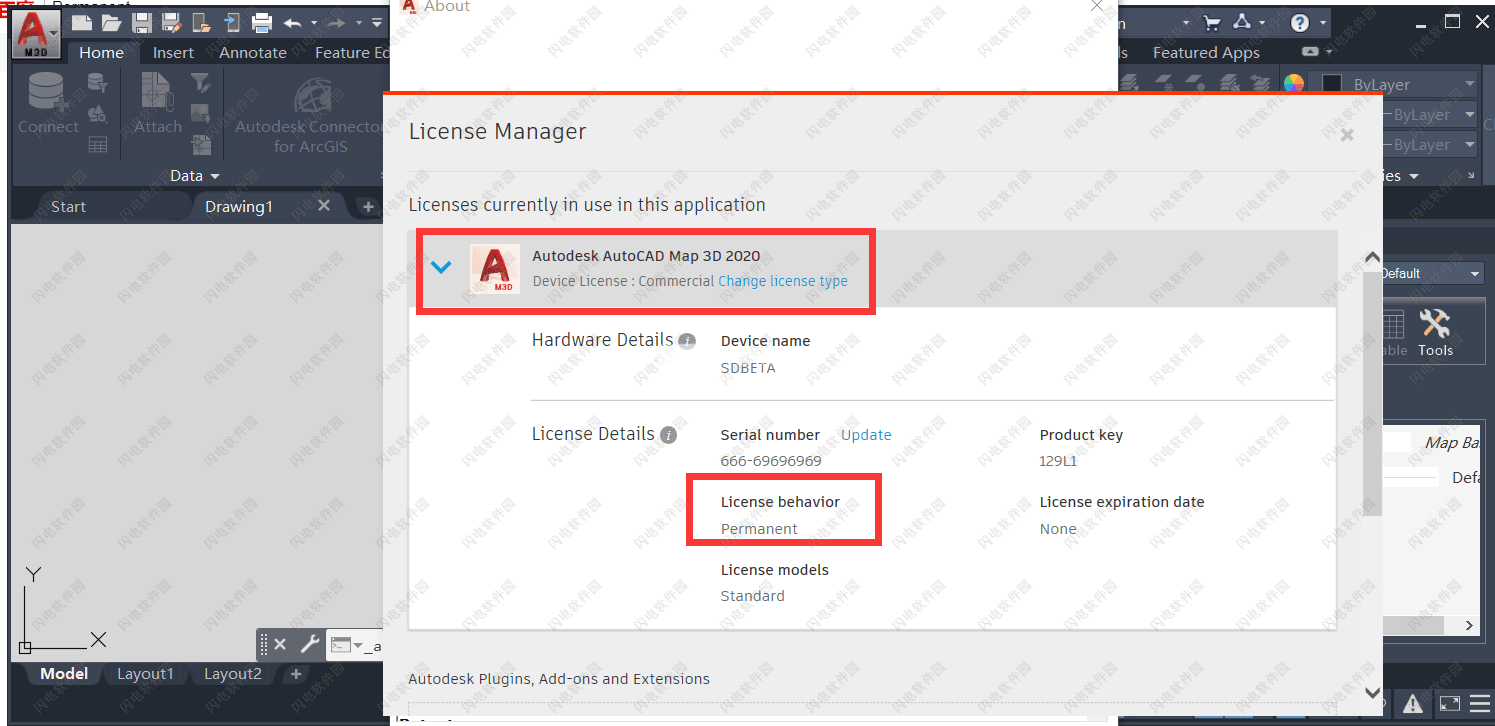The width and height of the screenshot is (1495, 726).
Task: Click the object color wheel icon
Action: [x=1294, y=84]
